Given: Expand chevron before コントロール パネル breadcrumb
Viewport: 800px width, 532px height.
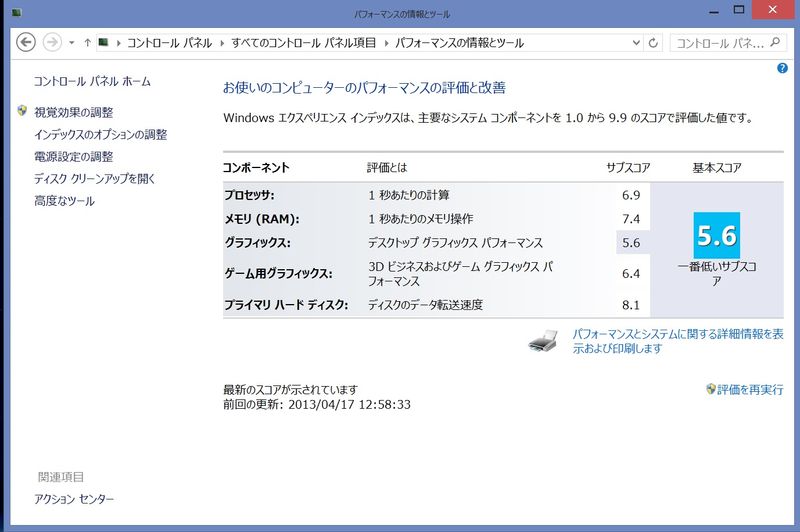Looking at the screenshot, I should point(118,43).
